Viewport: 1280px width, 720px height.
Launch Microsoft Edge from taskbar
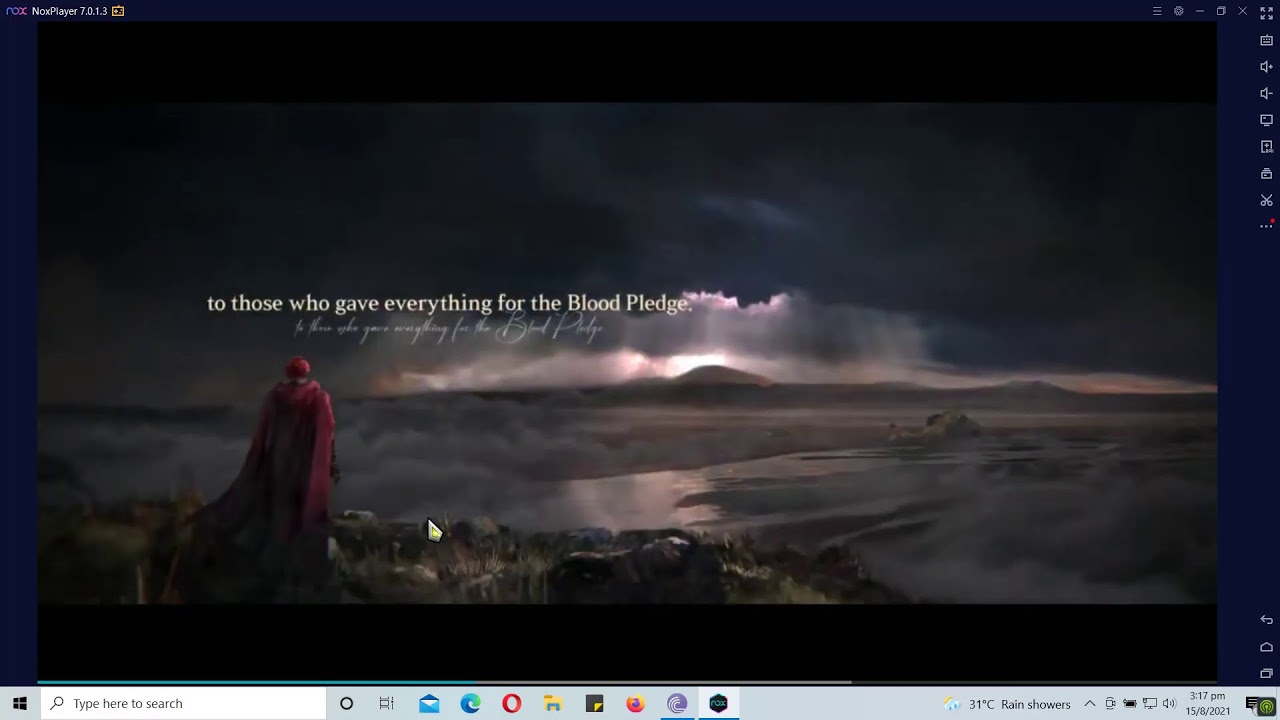[x=470, y=703]
